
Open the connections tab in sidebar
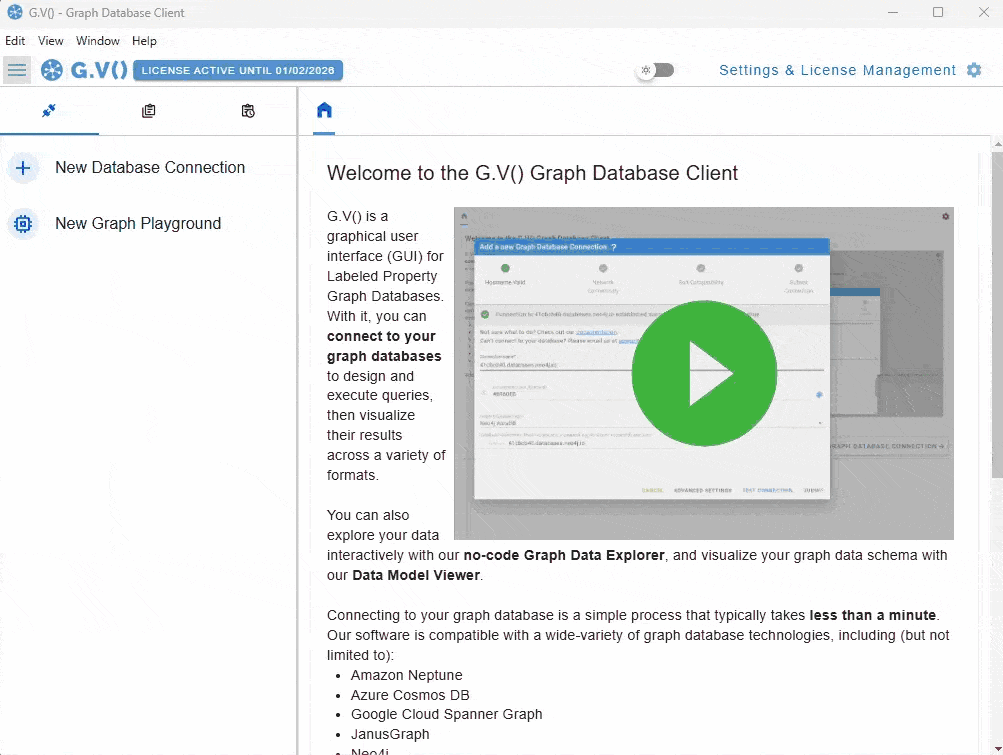pyautogui.click(x=49, y=111)
